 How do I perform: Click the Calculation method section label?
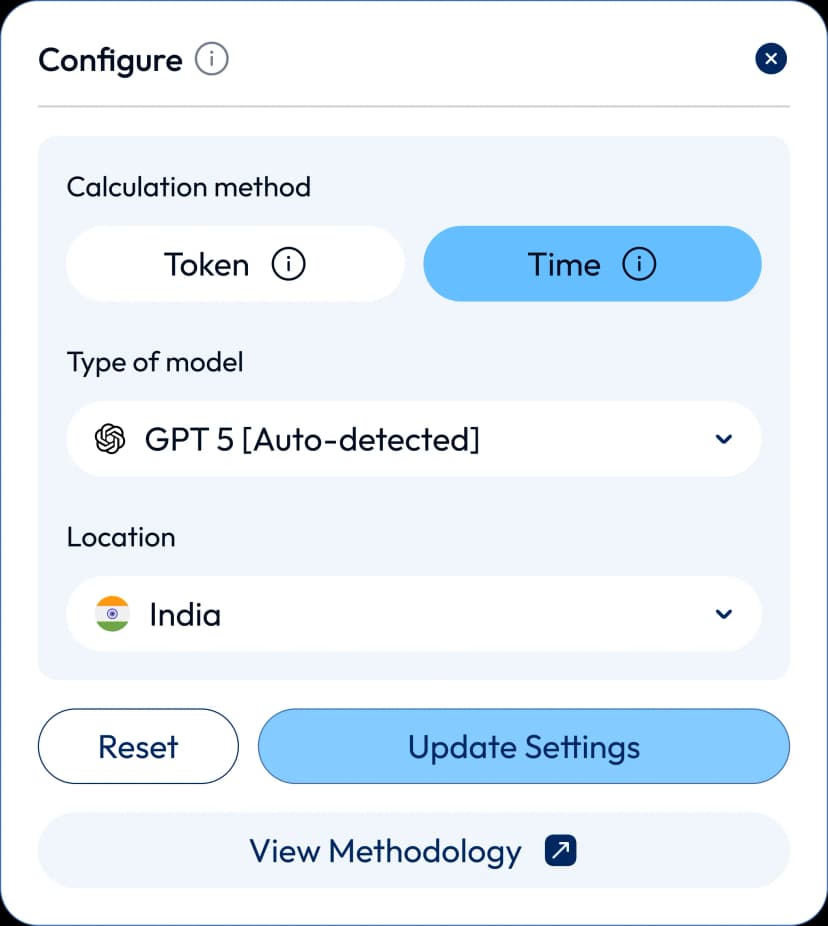[x=188, y=187]
